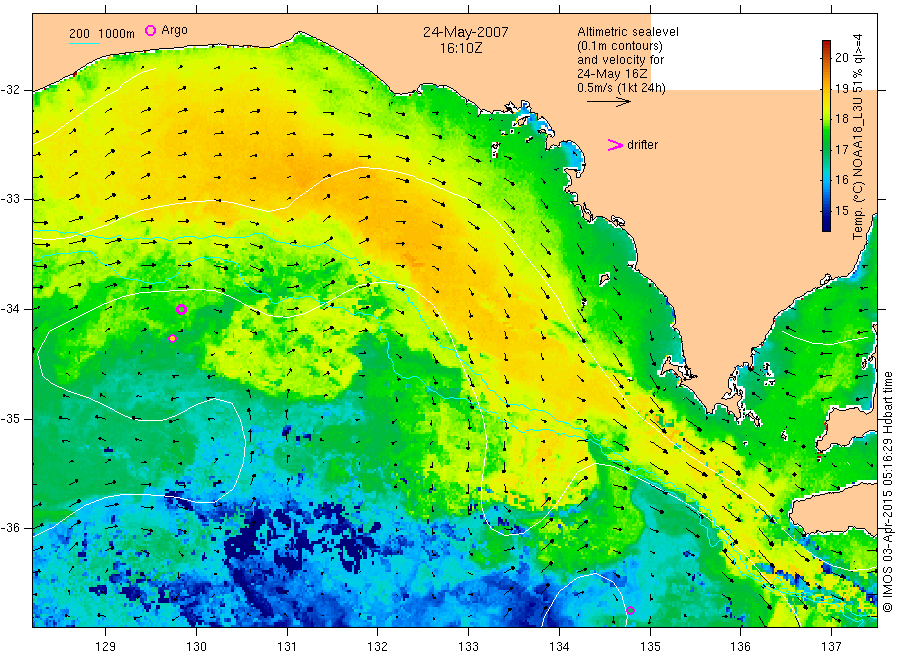Click longitude label 136
This screenshot has height=660, width=900.
pyautogui.click(x=740, y=647)
